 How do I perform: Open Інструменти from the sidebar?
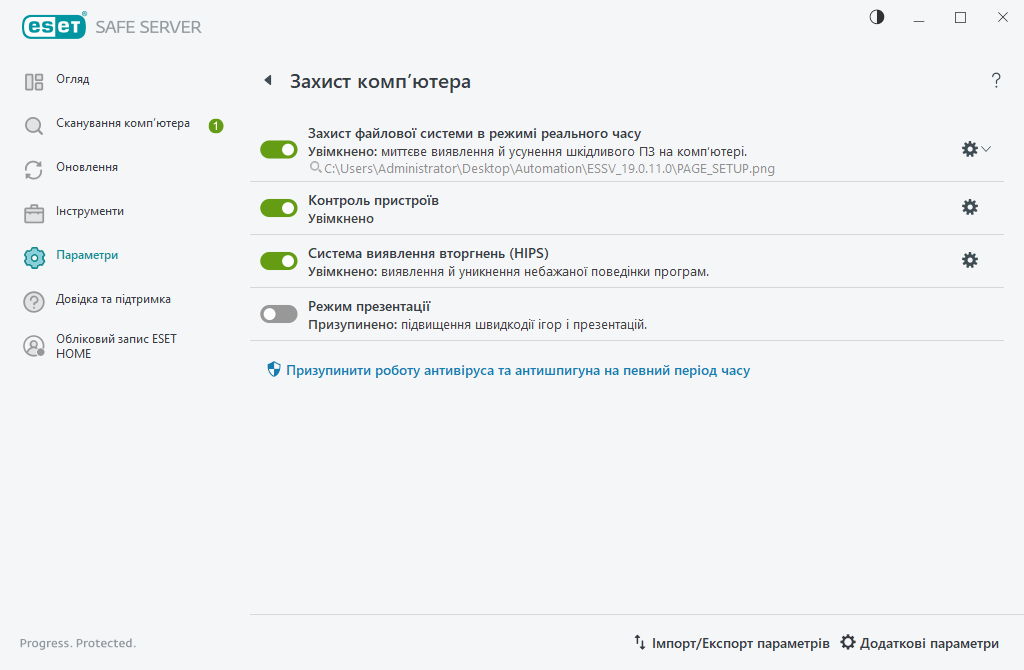coord(90,211)
